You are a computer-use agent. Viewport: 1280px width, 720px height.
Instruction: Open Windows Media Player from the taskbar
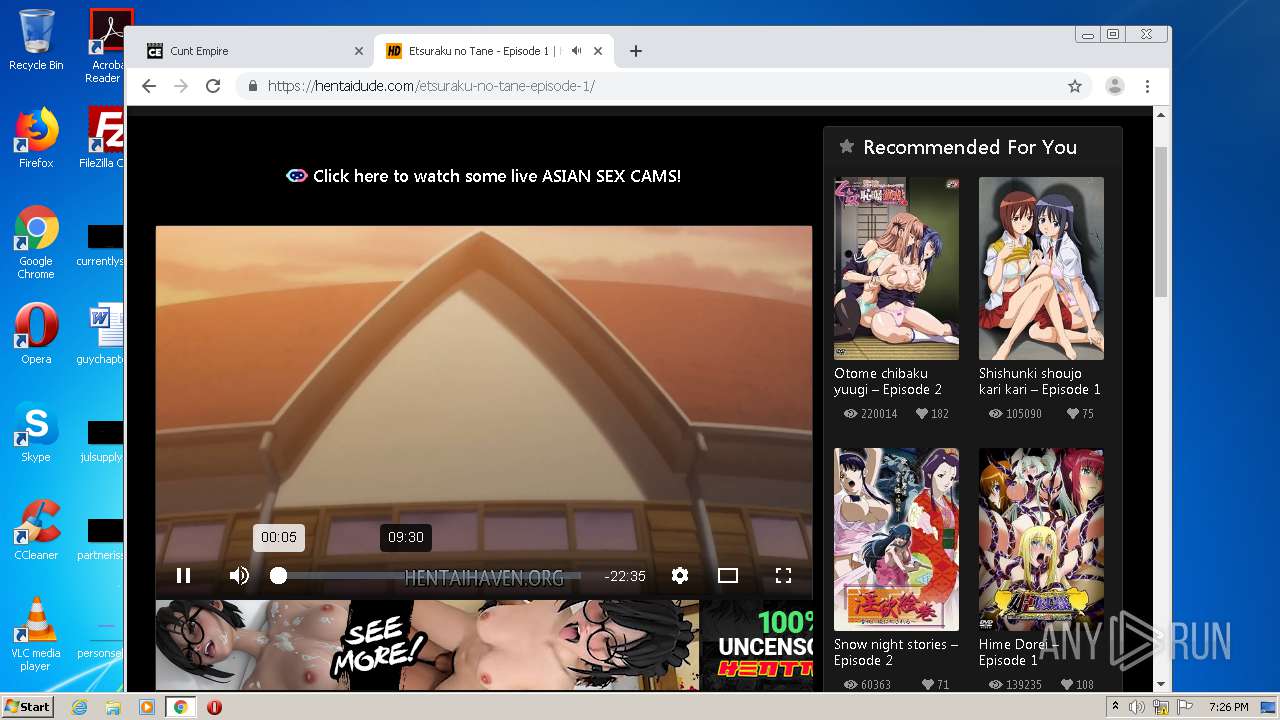click(x=147, y=707)
